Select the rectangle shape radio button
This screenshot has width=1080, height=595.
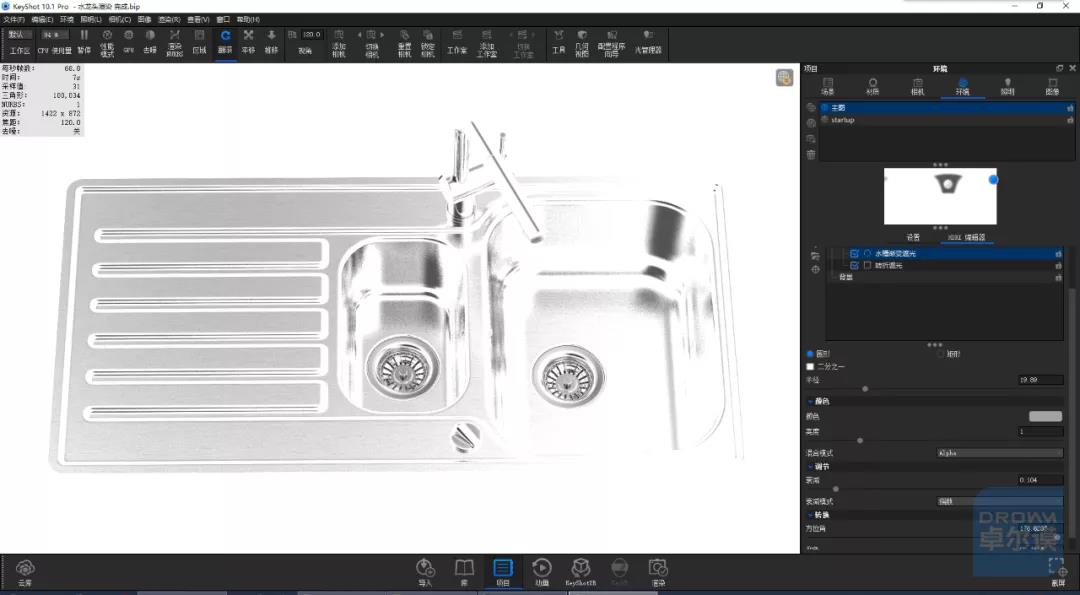pyautogui.click(x=940, y=354)
